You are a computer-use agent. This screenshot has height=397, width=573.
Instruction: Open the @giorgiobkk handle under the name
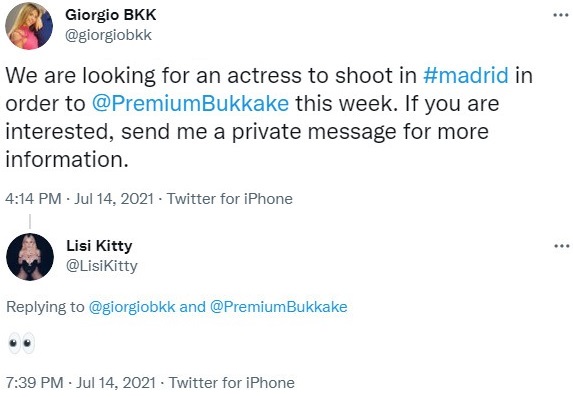click(x=108, y=35)
